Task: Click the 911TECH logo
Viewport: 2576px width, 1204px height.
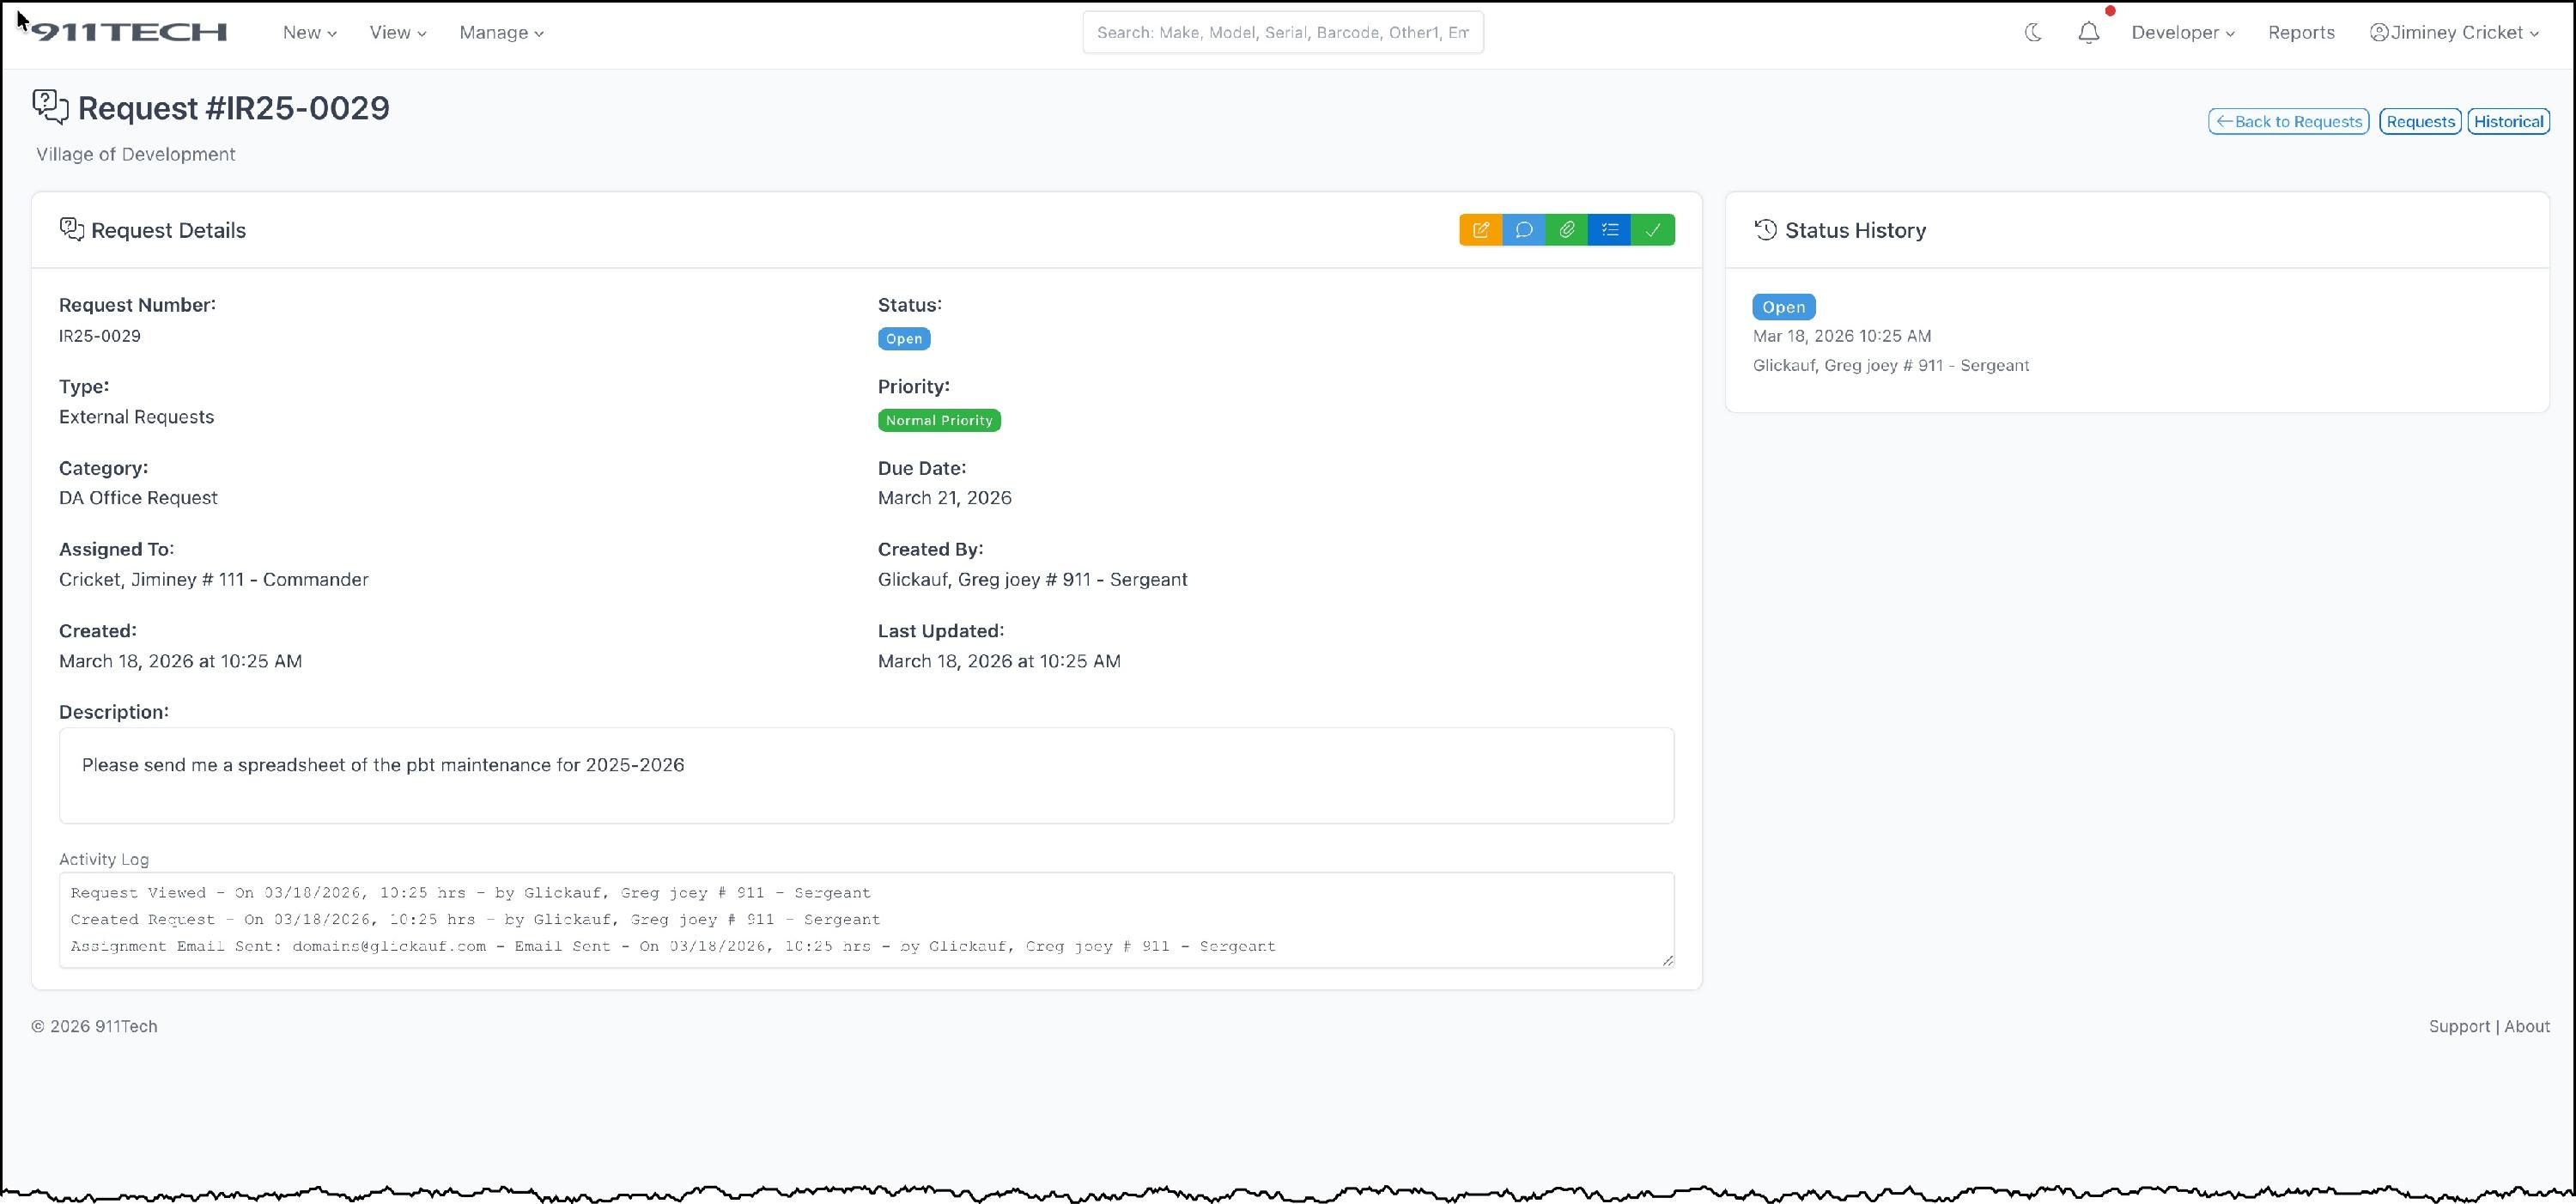Action: pos(129,32)
